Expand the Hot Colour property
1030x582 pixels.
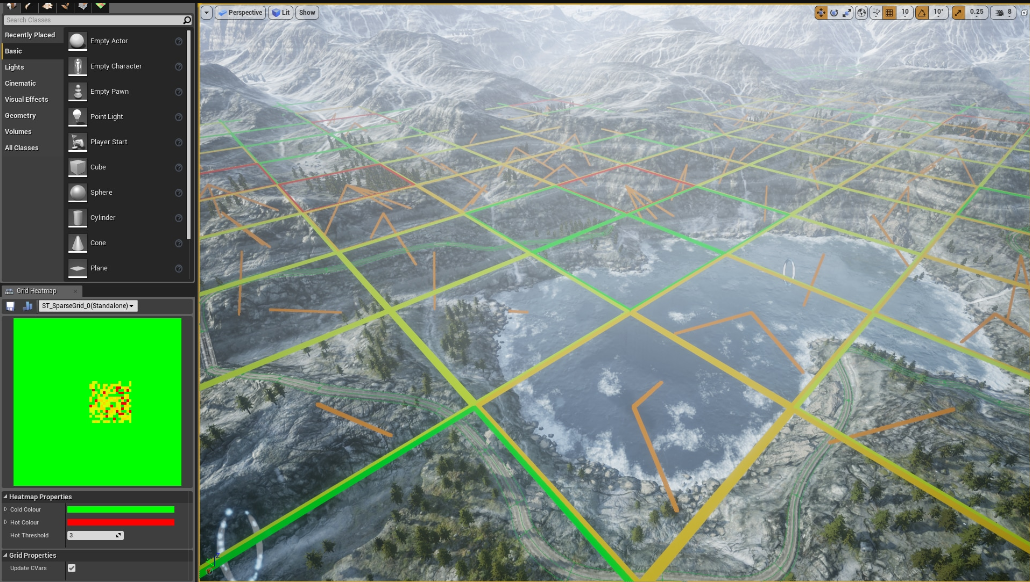point(6,523)
